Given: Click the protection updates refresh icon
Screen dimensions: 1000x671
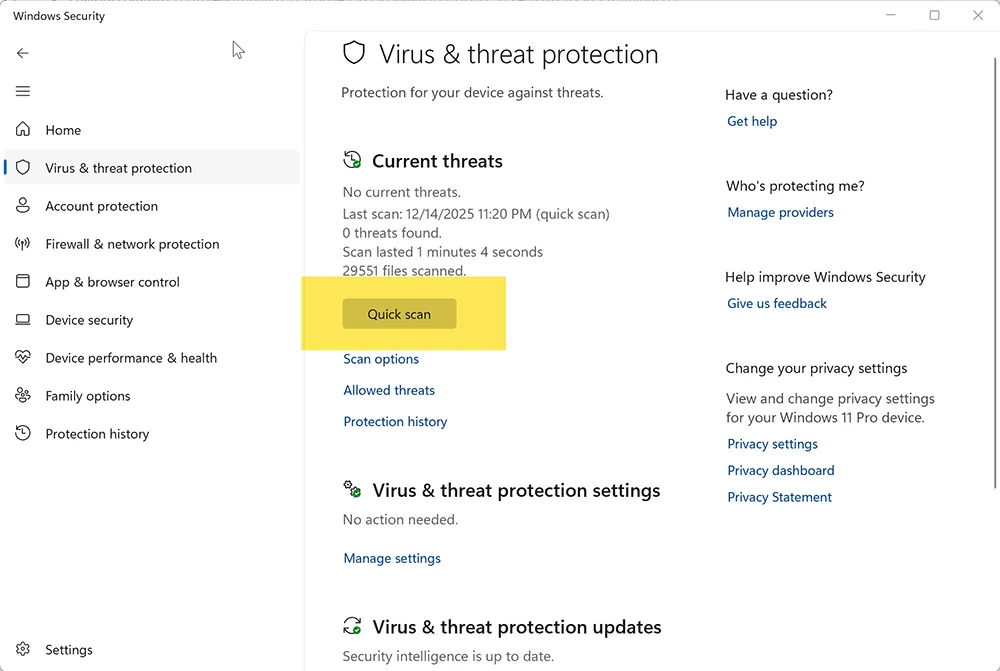Looking at the screenshot, I should tap(351, 627).
